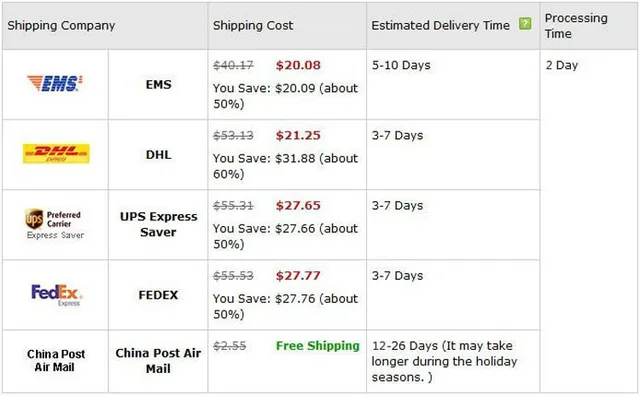The image size is (640, 396).
Task: Click the yellow DHL logo
Action: [56, 154]
